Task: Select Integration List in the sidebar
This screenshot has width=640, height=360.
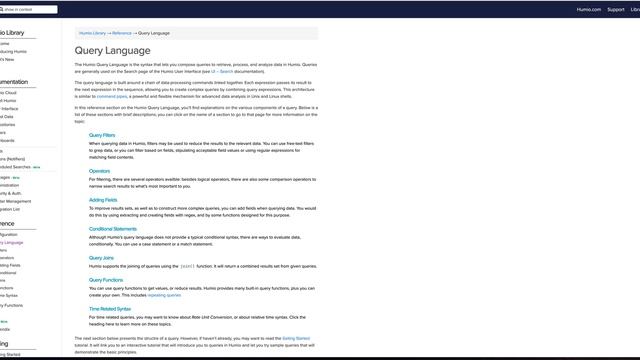Action: (x=10, y=209)
